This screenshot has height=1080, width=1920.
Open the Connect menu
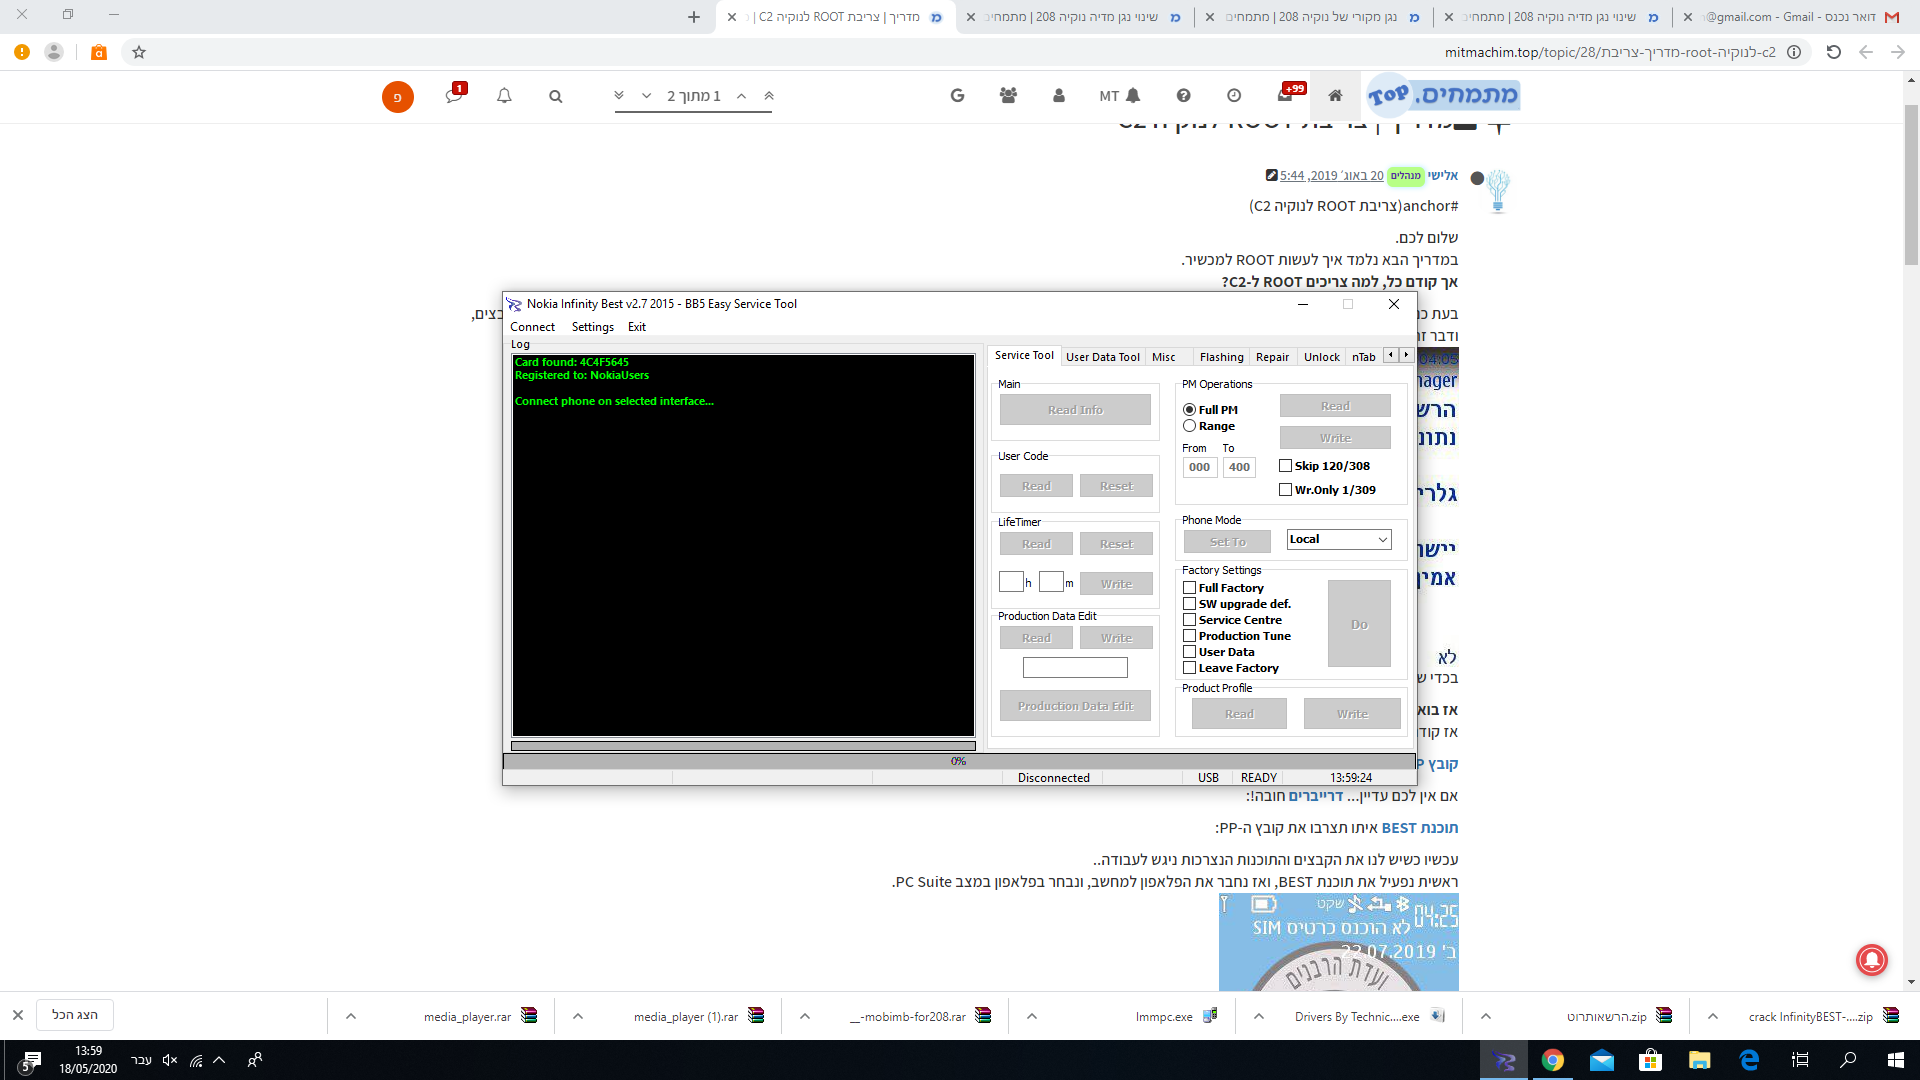[x=532, y=327]
